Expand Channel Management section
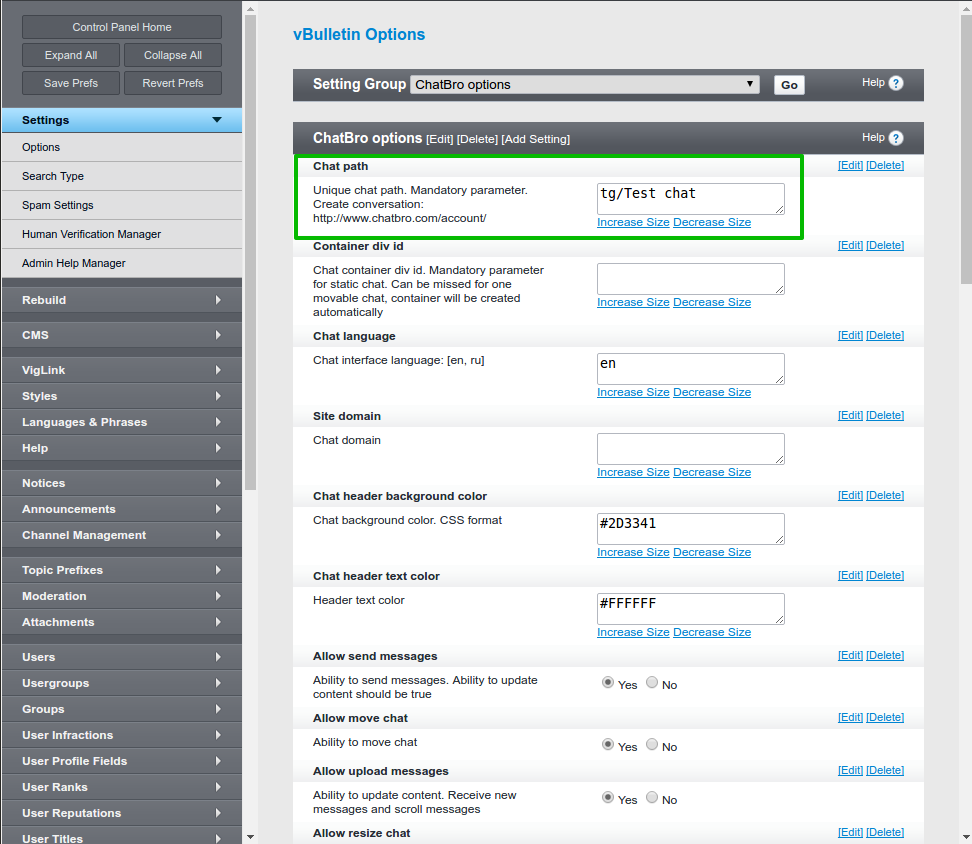The height and width of the screenshot is (844, 972). [122, 535]
